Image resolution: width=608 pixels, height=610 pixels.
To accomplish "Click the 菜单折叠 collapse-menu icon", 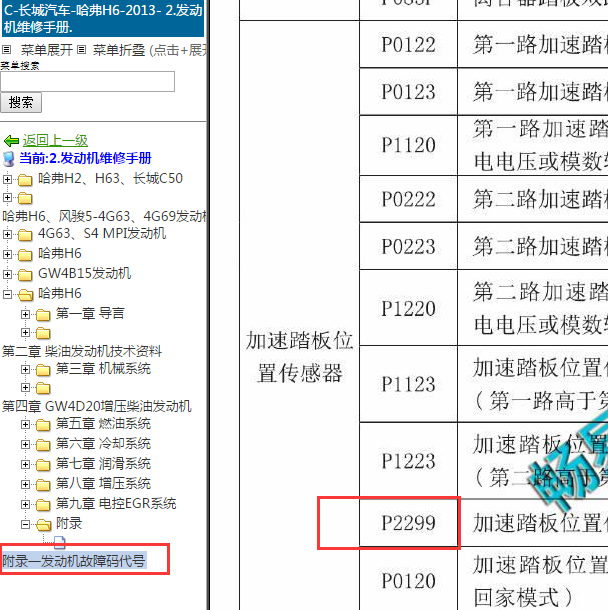I will coord(81,50).
